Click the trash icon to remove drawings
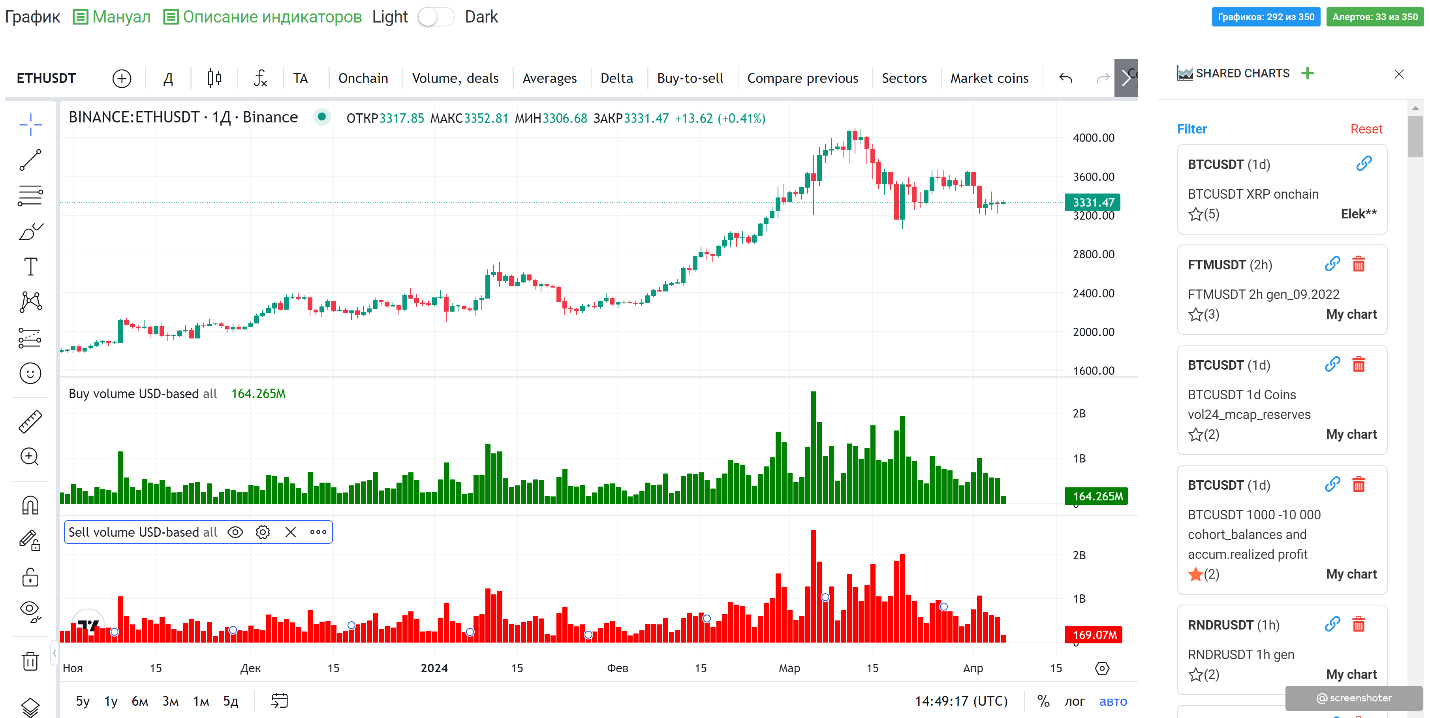The image size is (1430, 718). coord(30,660)
